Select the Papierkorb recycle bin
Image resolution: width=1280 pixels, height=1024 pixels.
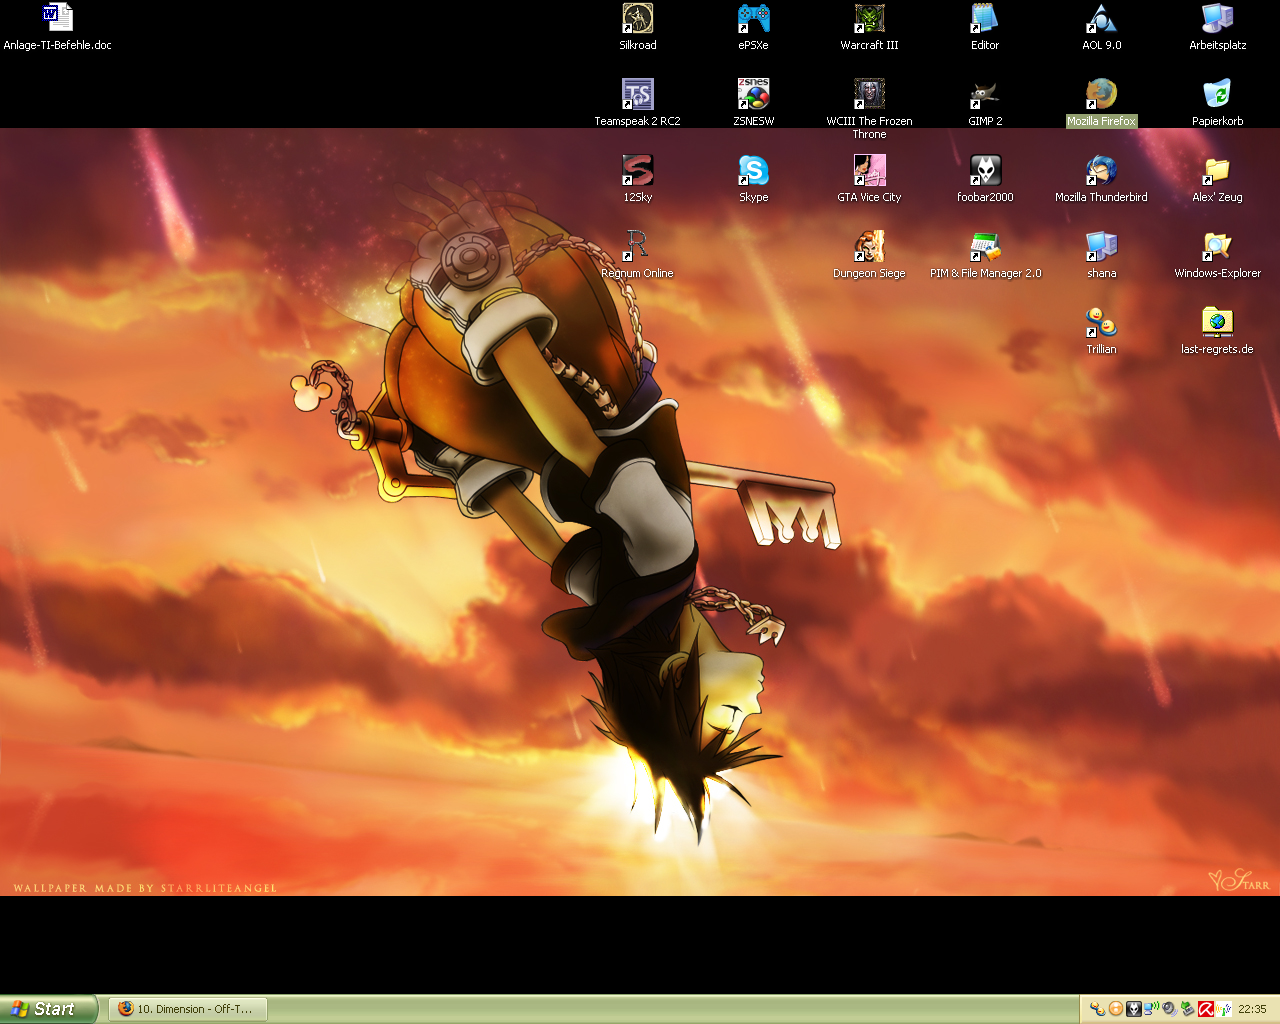(1217, 95)
